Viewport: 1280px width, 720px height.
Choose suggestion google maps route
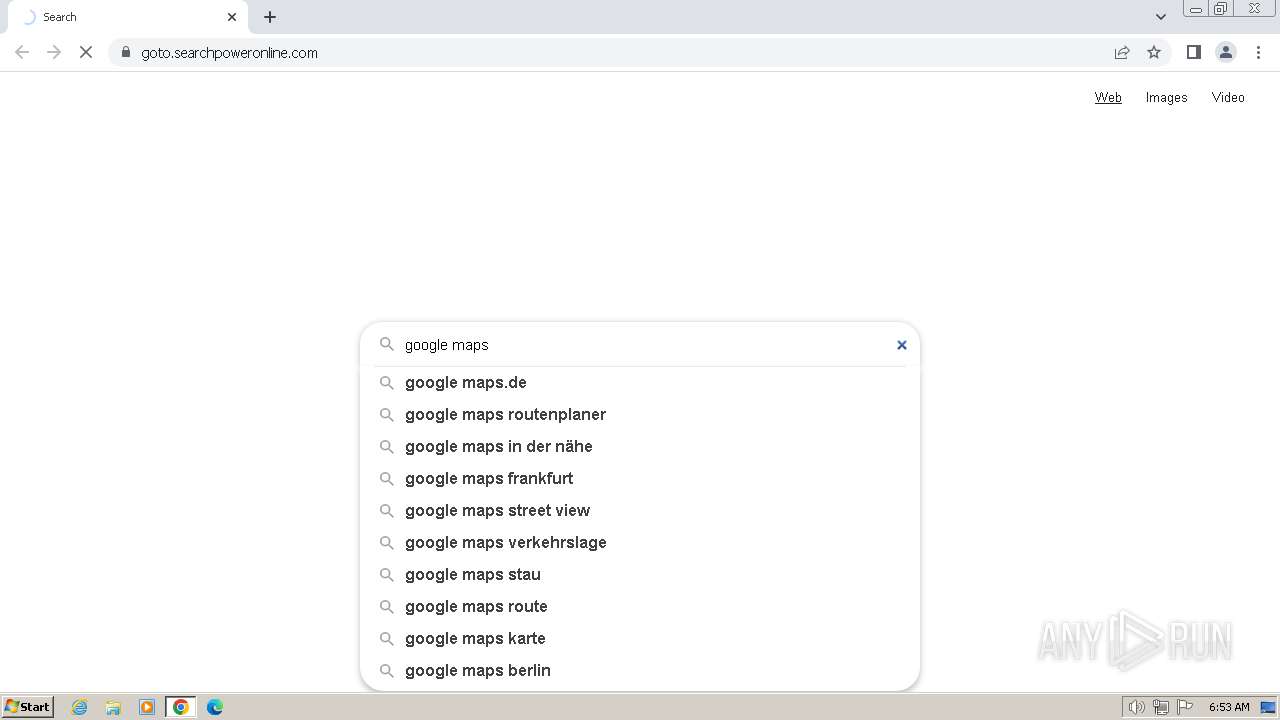[x=640, y=606]
